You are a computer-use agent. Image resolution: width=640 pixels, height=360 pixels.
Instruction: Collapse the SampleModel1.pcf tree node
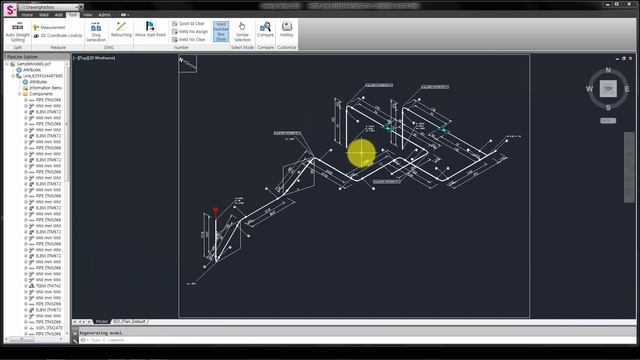7,64
